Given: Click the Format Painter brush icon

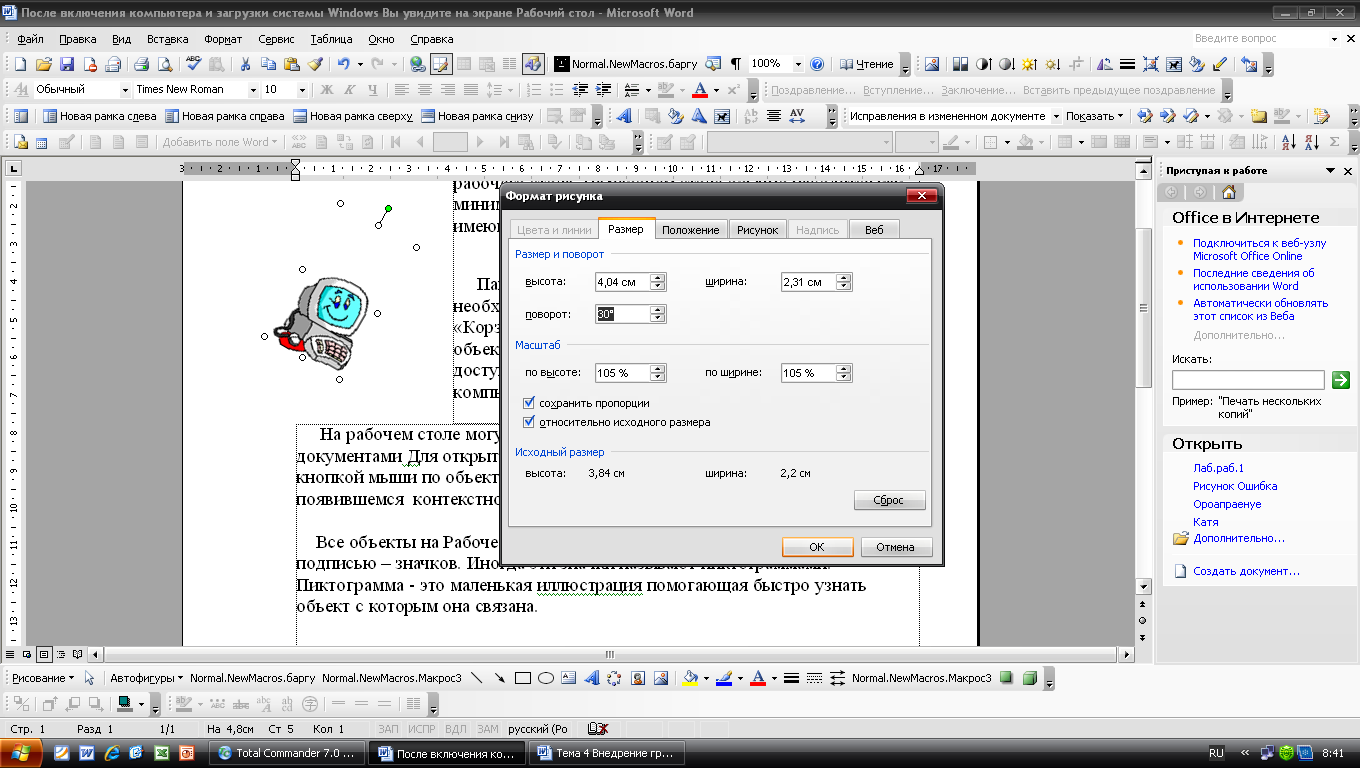Looking at the screenshot, I should (315, 64).
